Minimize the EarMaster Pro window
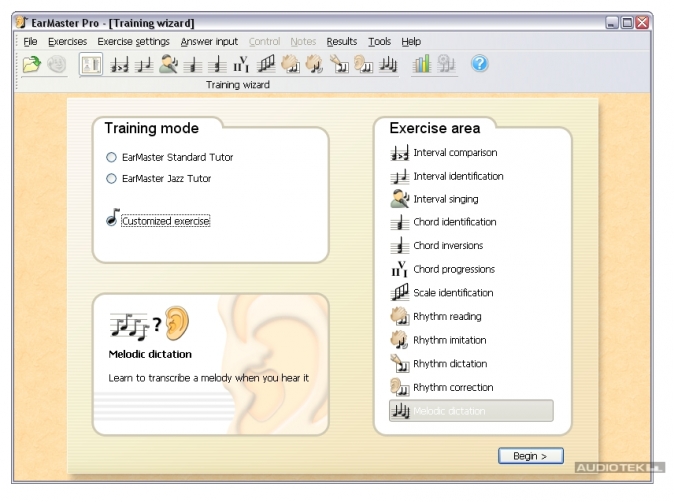 tap(612, 22)
